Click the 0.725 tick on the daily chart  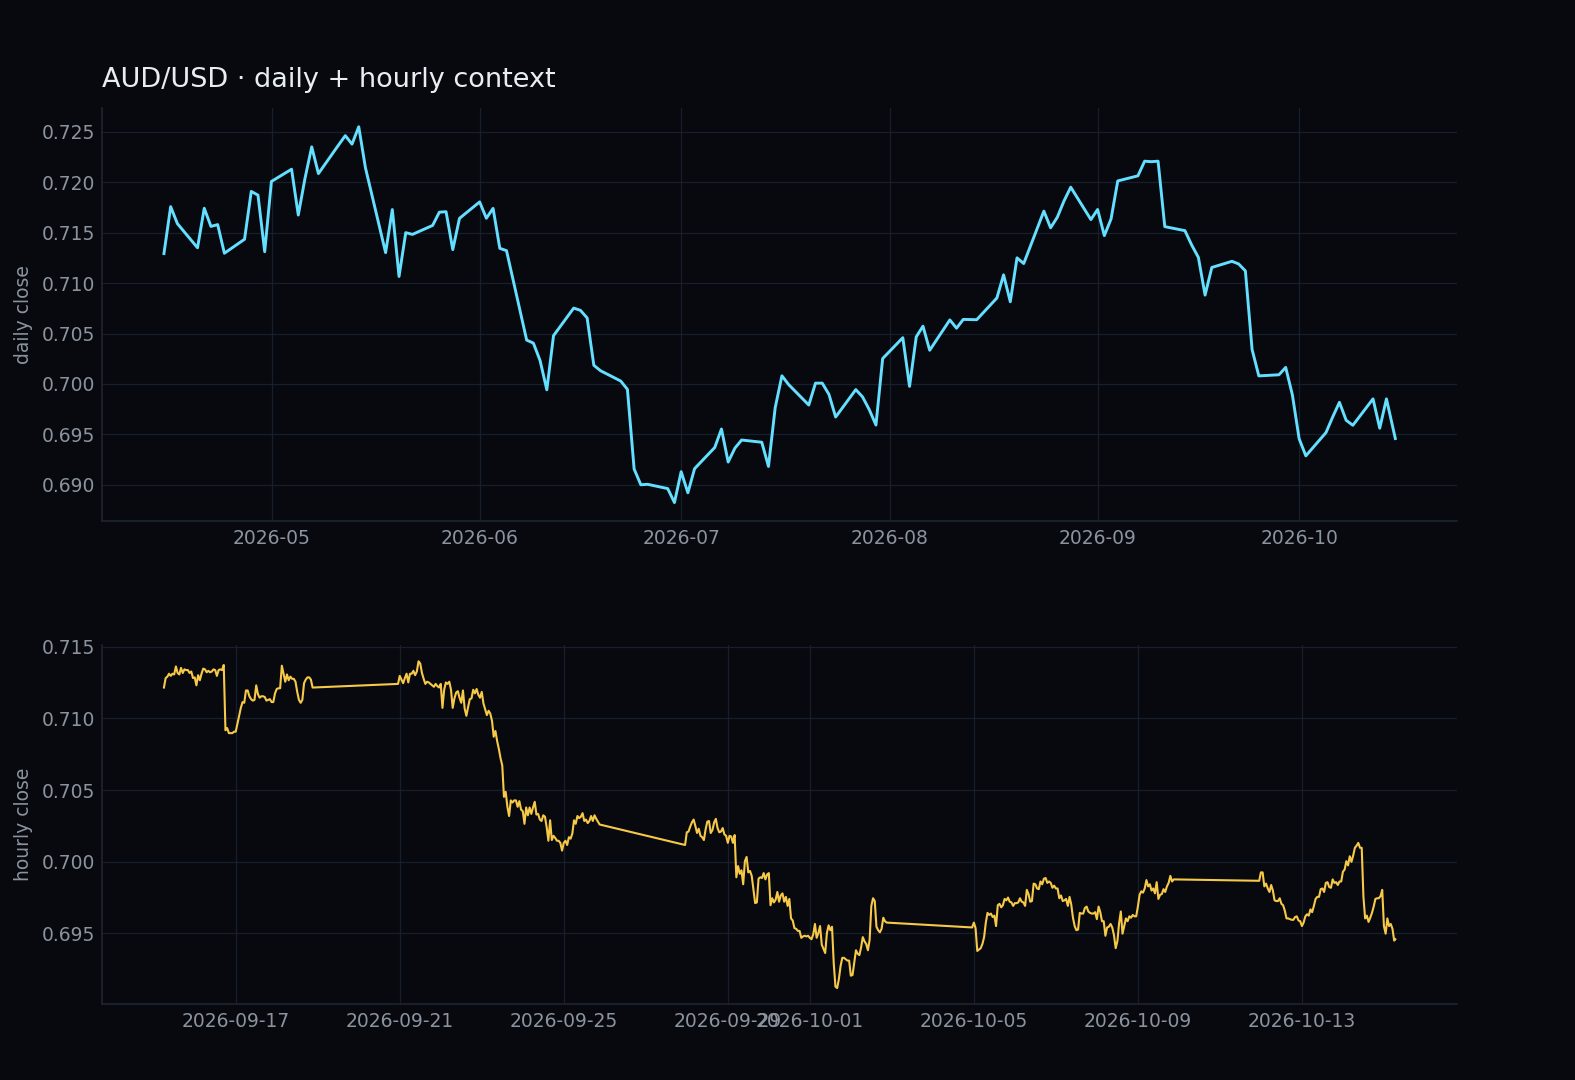pos(68,132)
